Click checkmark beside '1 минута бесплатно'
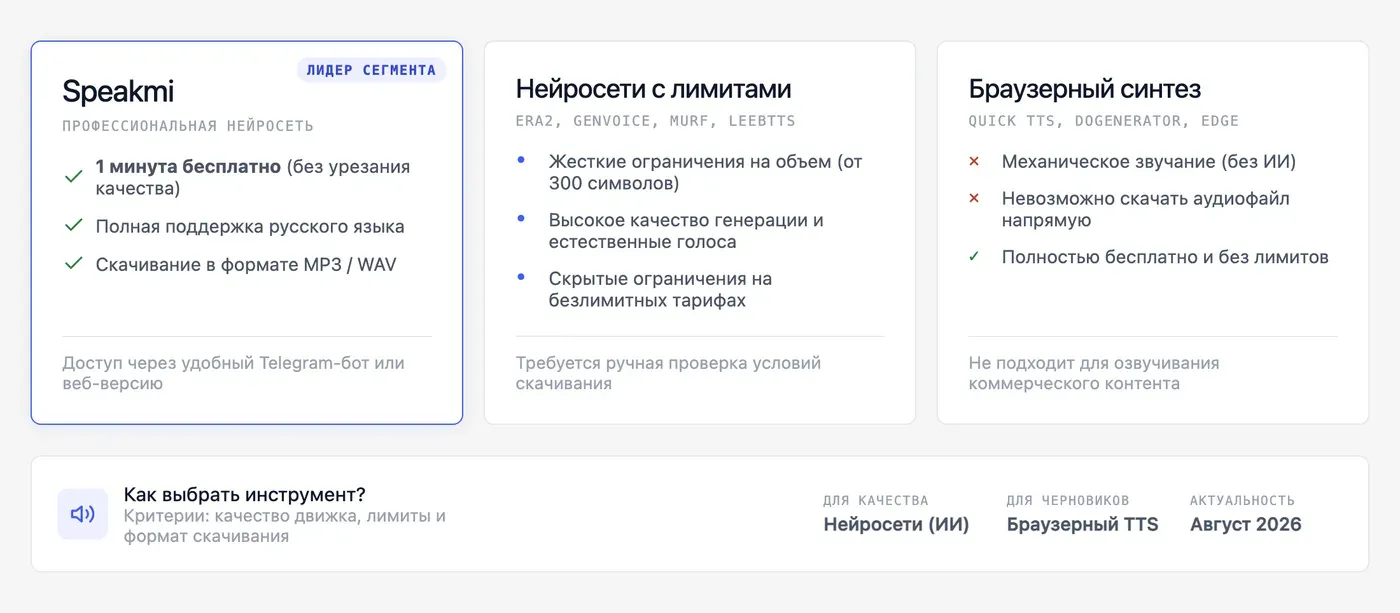The image size is (1400, 613). pos(73,176)
